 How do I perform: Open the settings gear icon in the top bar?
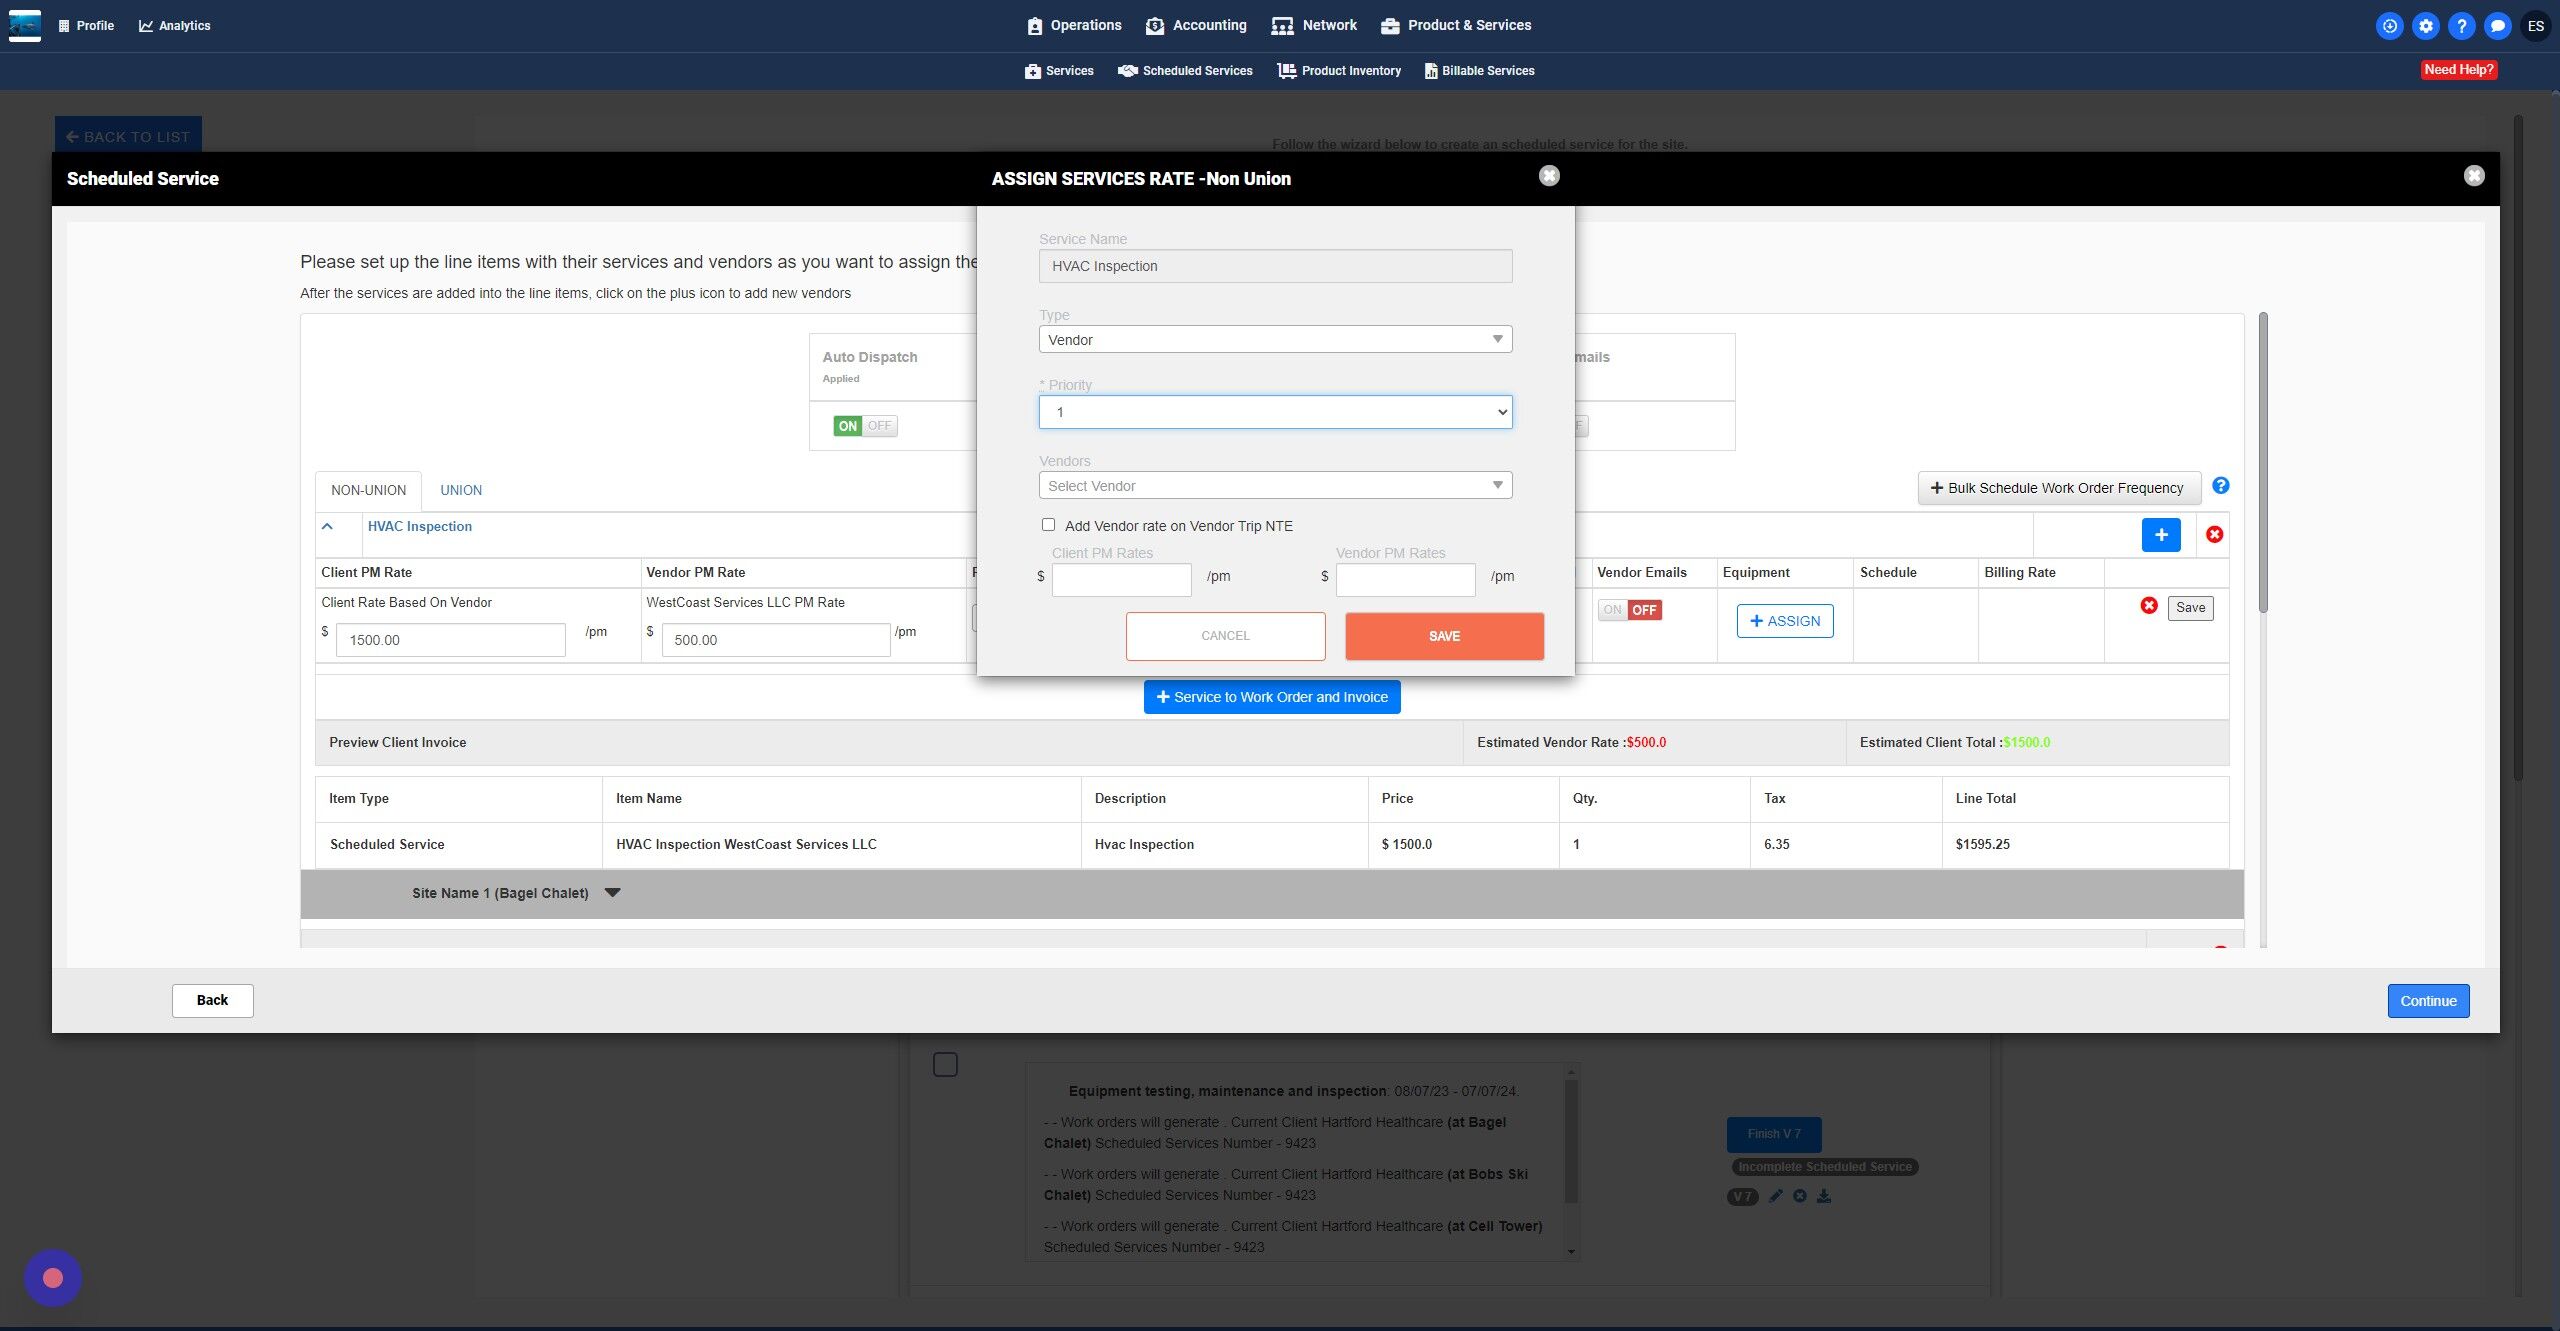click(2425, 26)
